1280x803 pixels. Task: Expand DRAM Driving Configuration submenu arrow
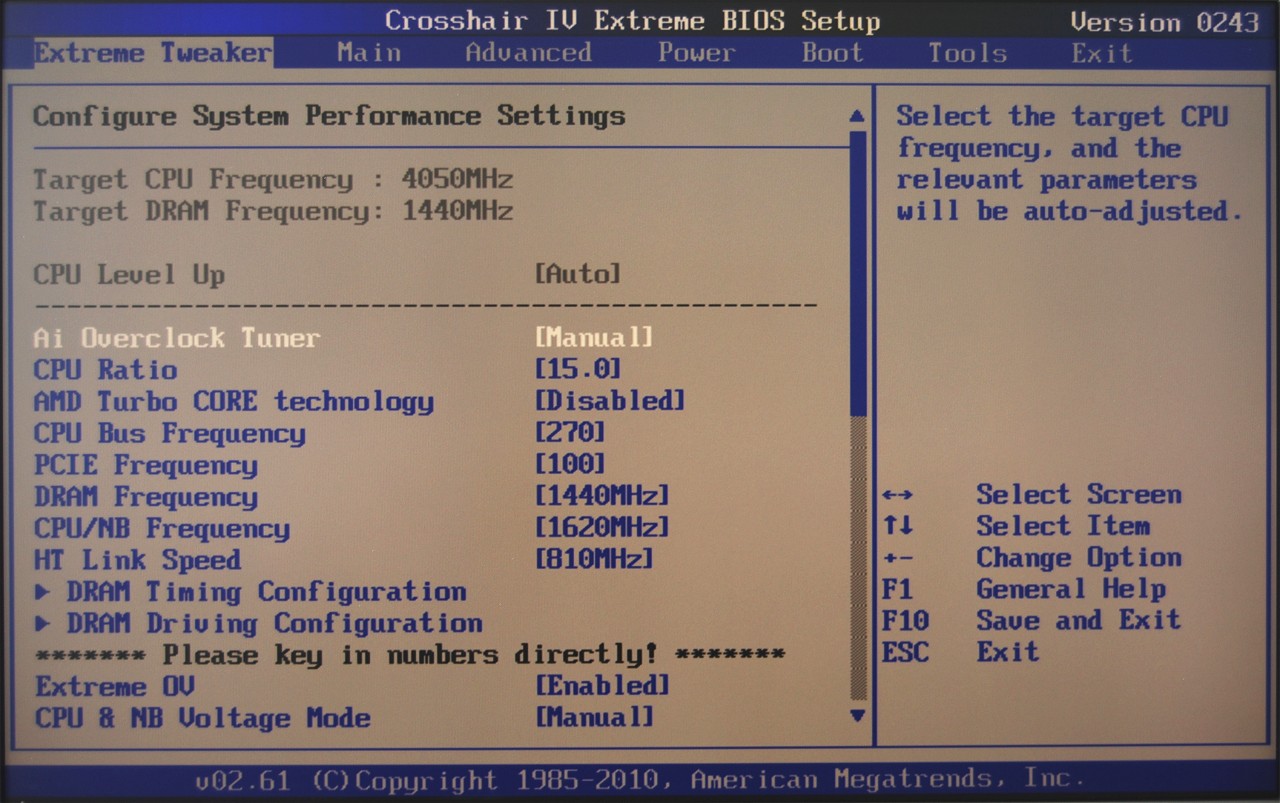pyautogui.click(x=42, y=624)
